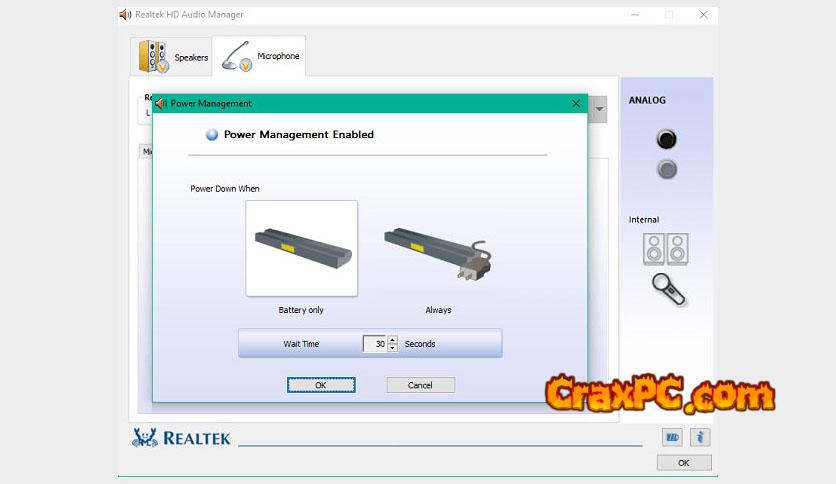Switch to the Speakers tab
The image size is (836, 484).
[172, 57]
